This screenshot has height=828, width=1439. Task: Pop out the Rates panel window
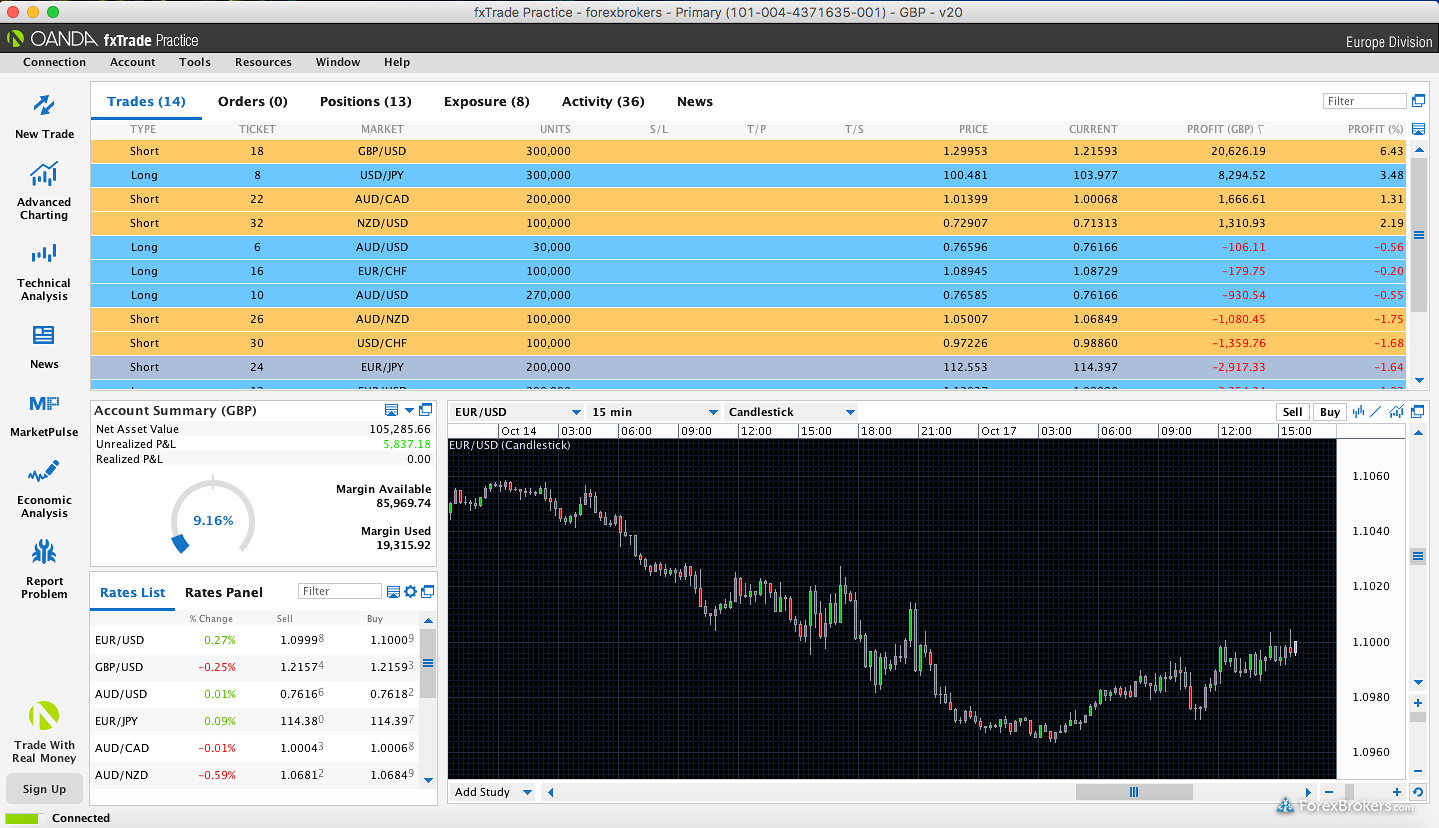(x=426, y=592)
